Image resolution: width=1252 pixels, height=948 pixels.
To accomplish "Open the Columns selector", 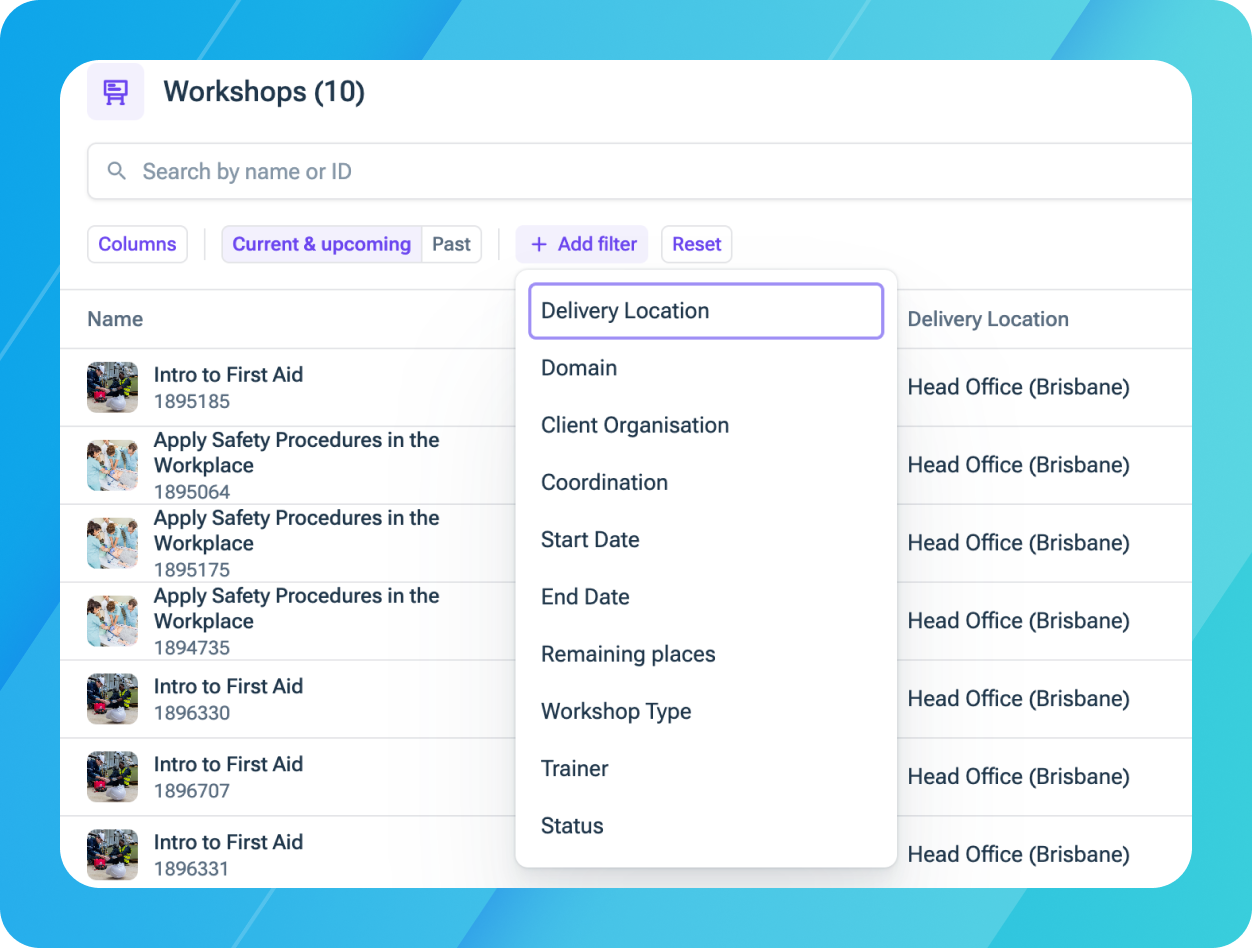I will point(137,244).
